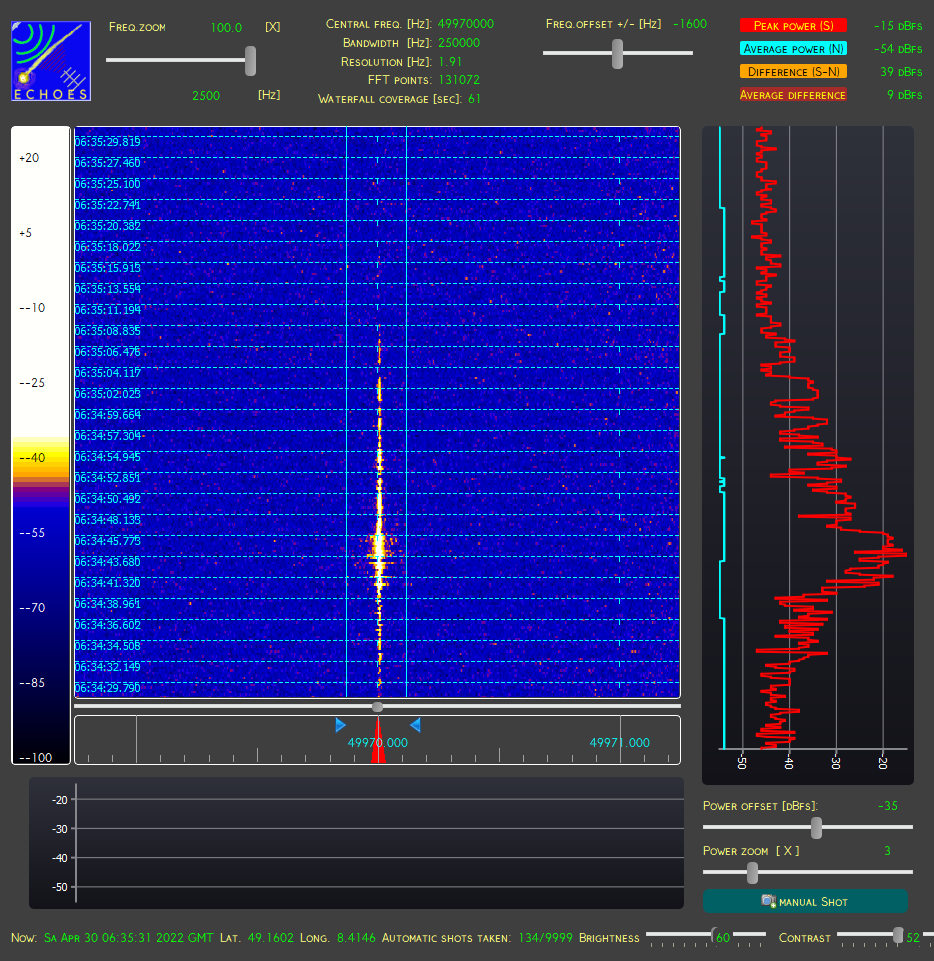934x961 pixels.
Task: Click the contrast value 52
Action: [913, 938]
